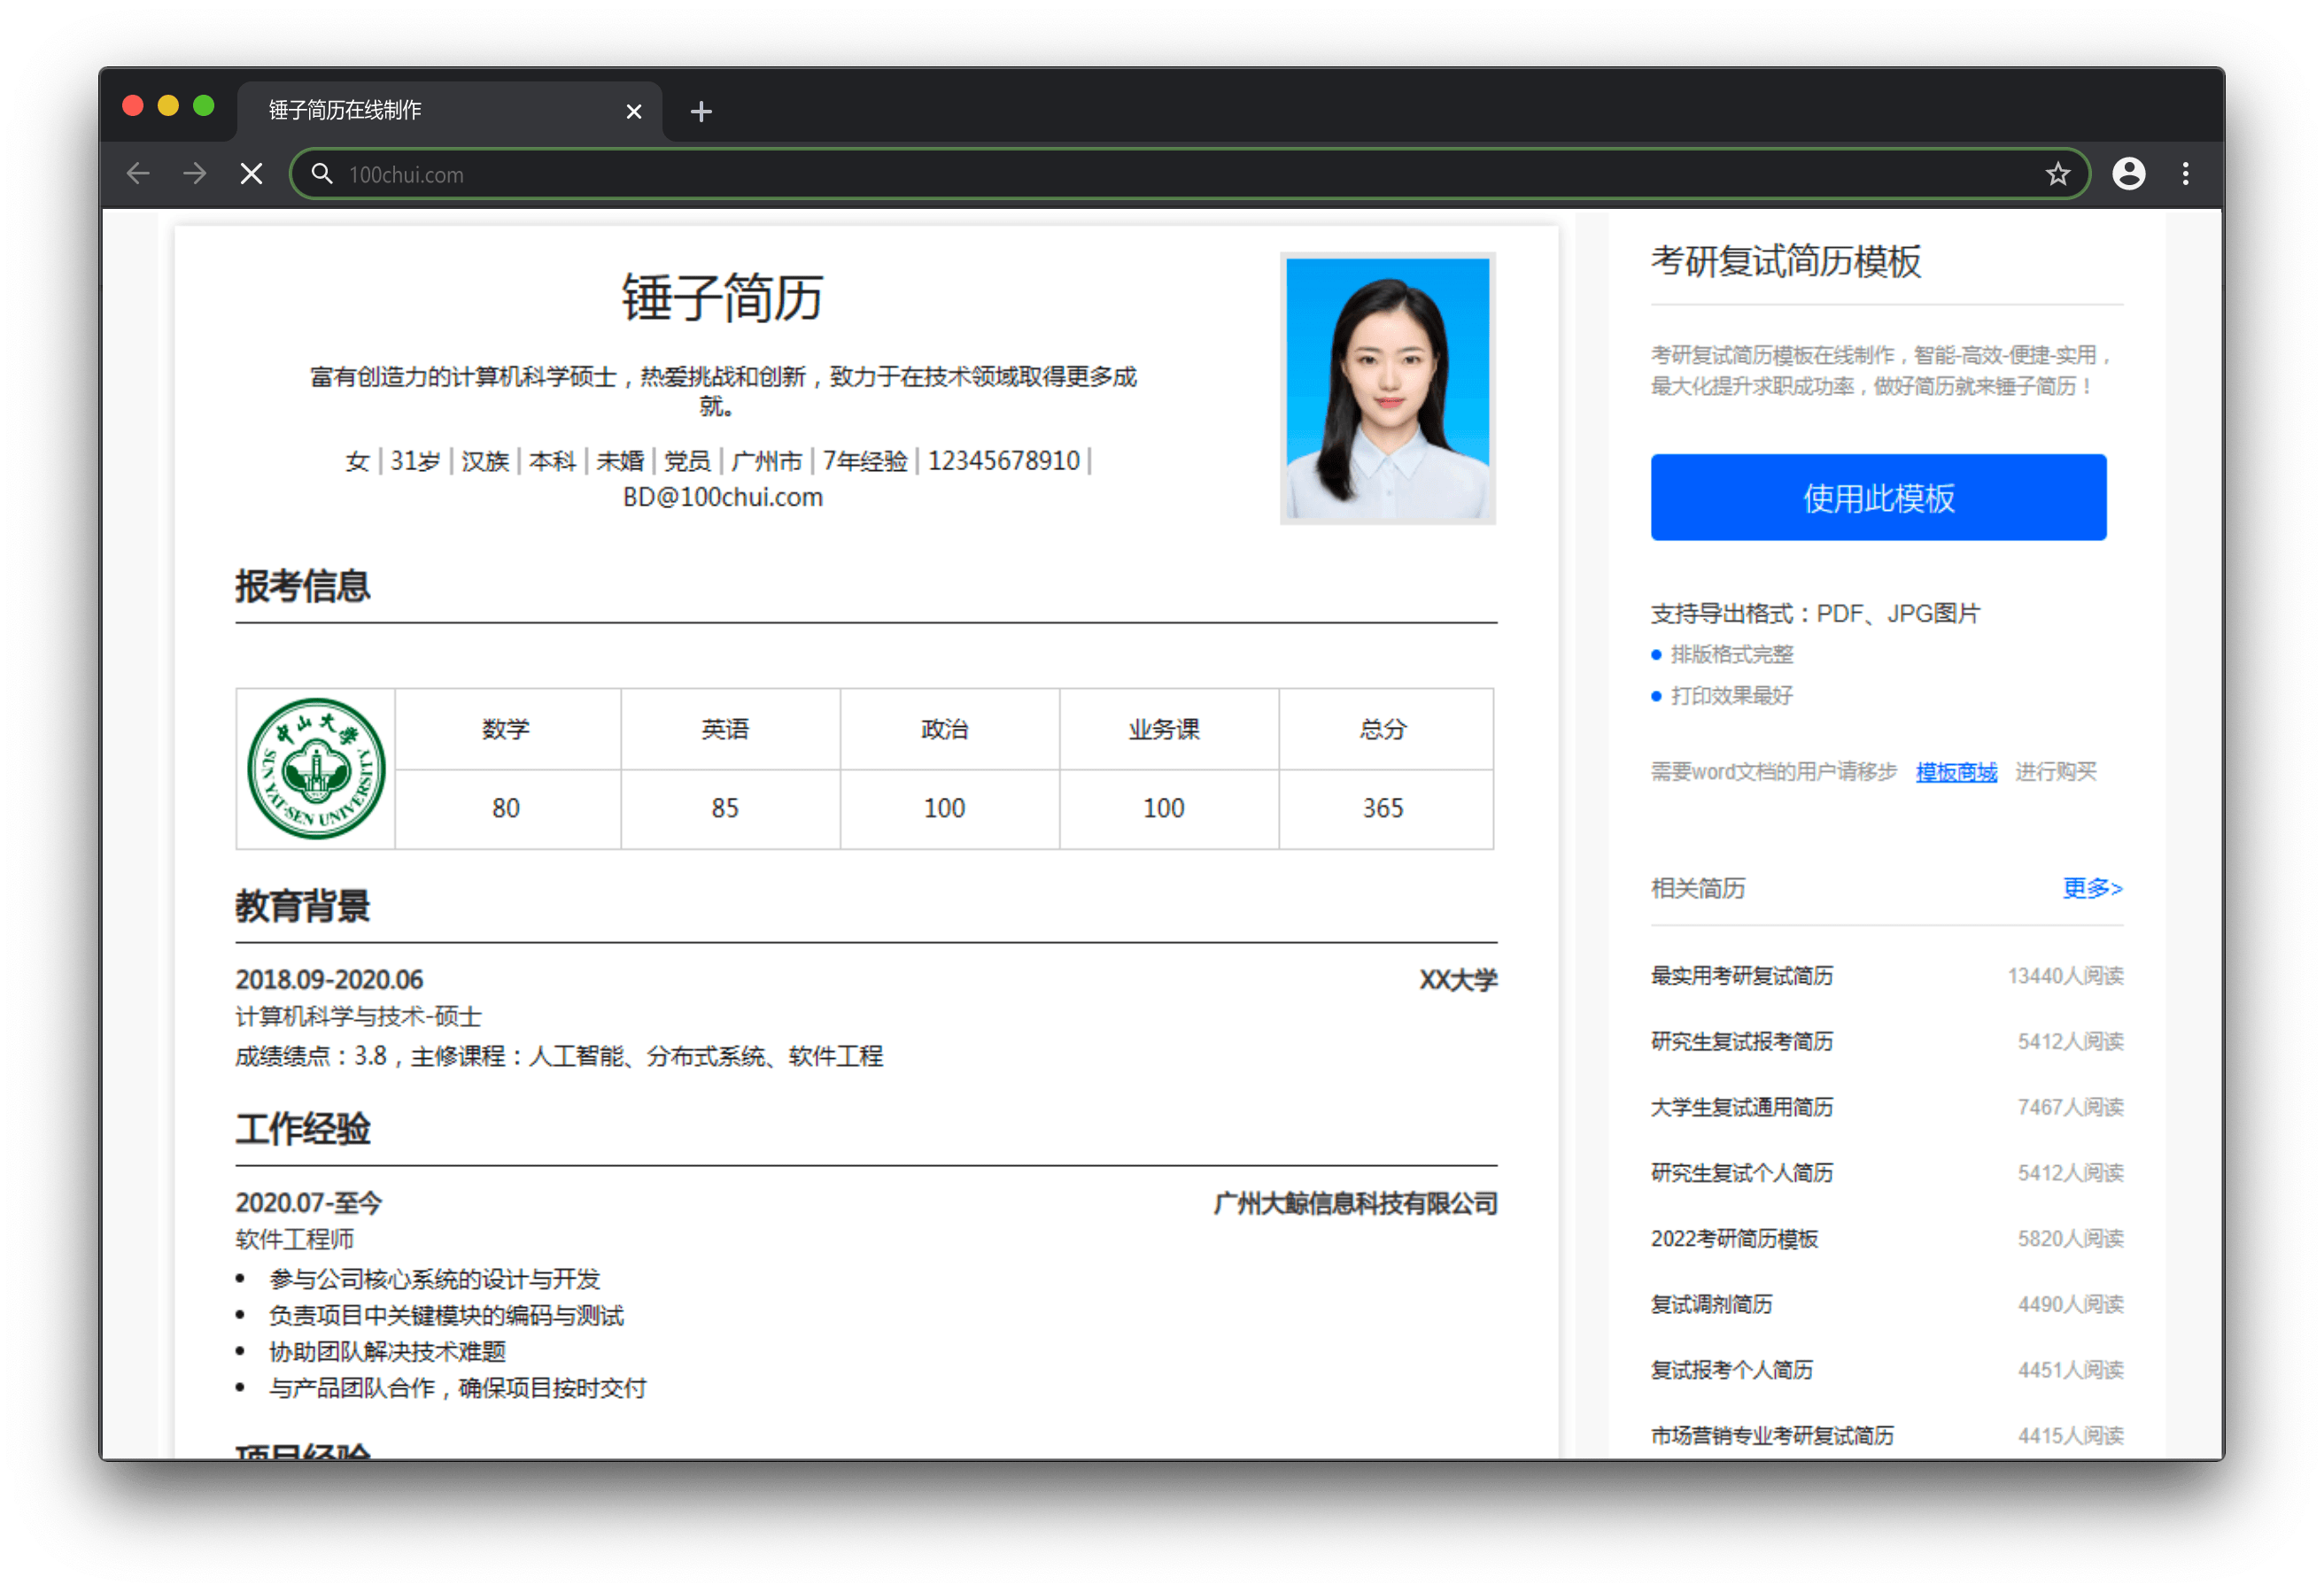
Task: Click the politics score 100 cell under 政治
Action: tap(949, 808)
